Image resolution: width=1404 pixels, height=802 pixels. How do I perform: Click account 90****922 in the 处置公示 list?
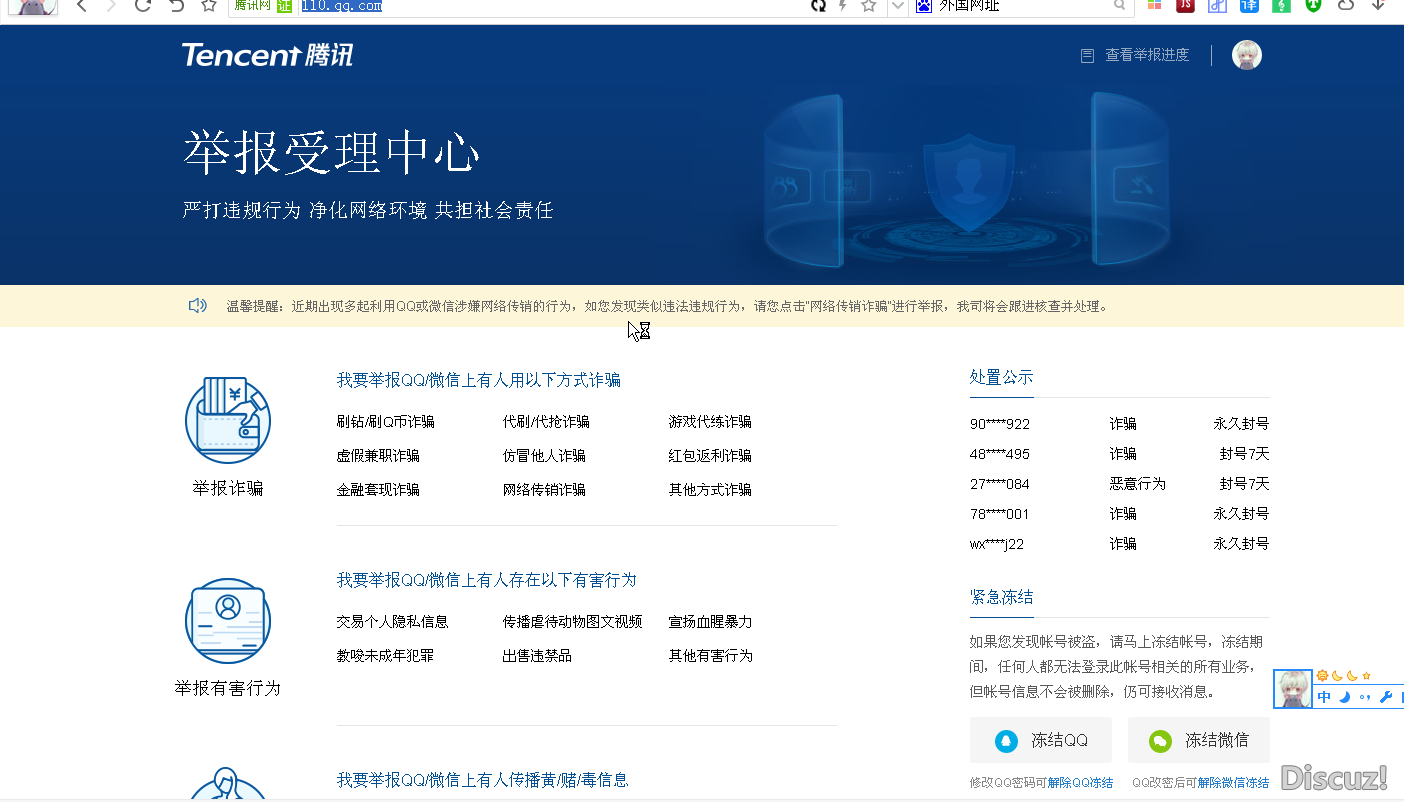(1000, 424)
